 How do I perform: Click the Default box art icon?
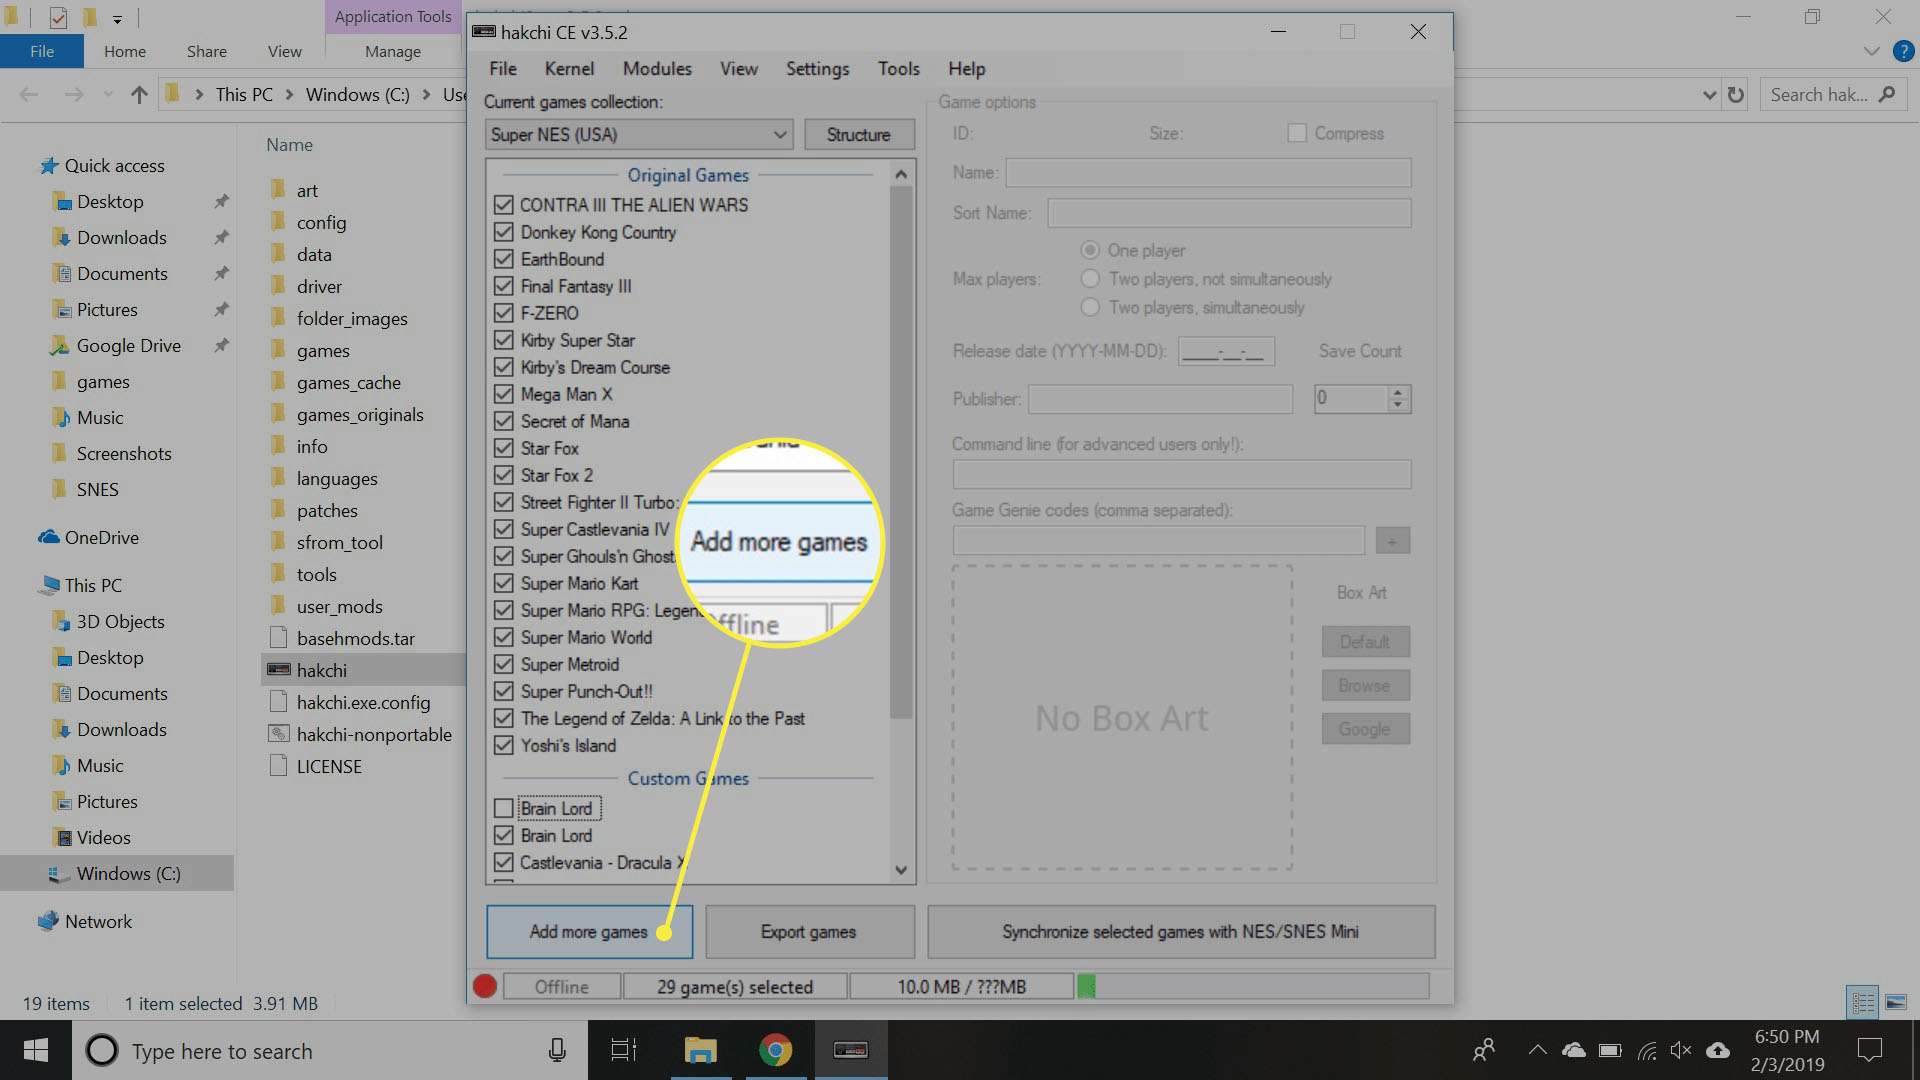click(x=1364, y=642)
